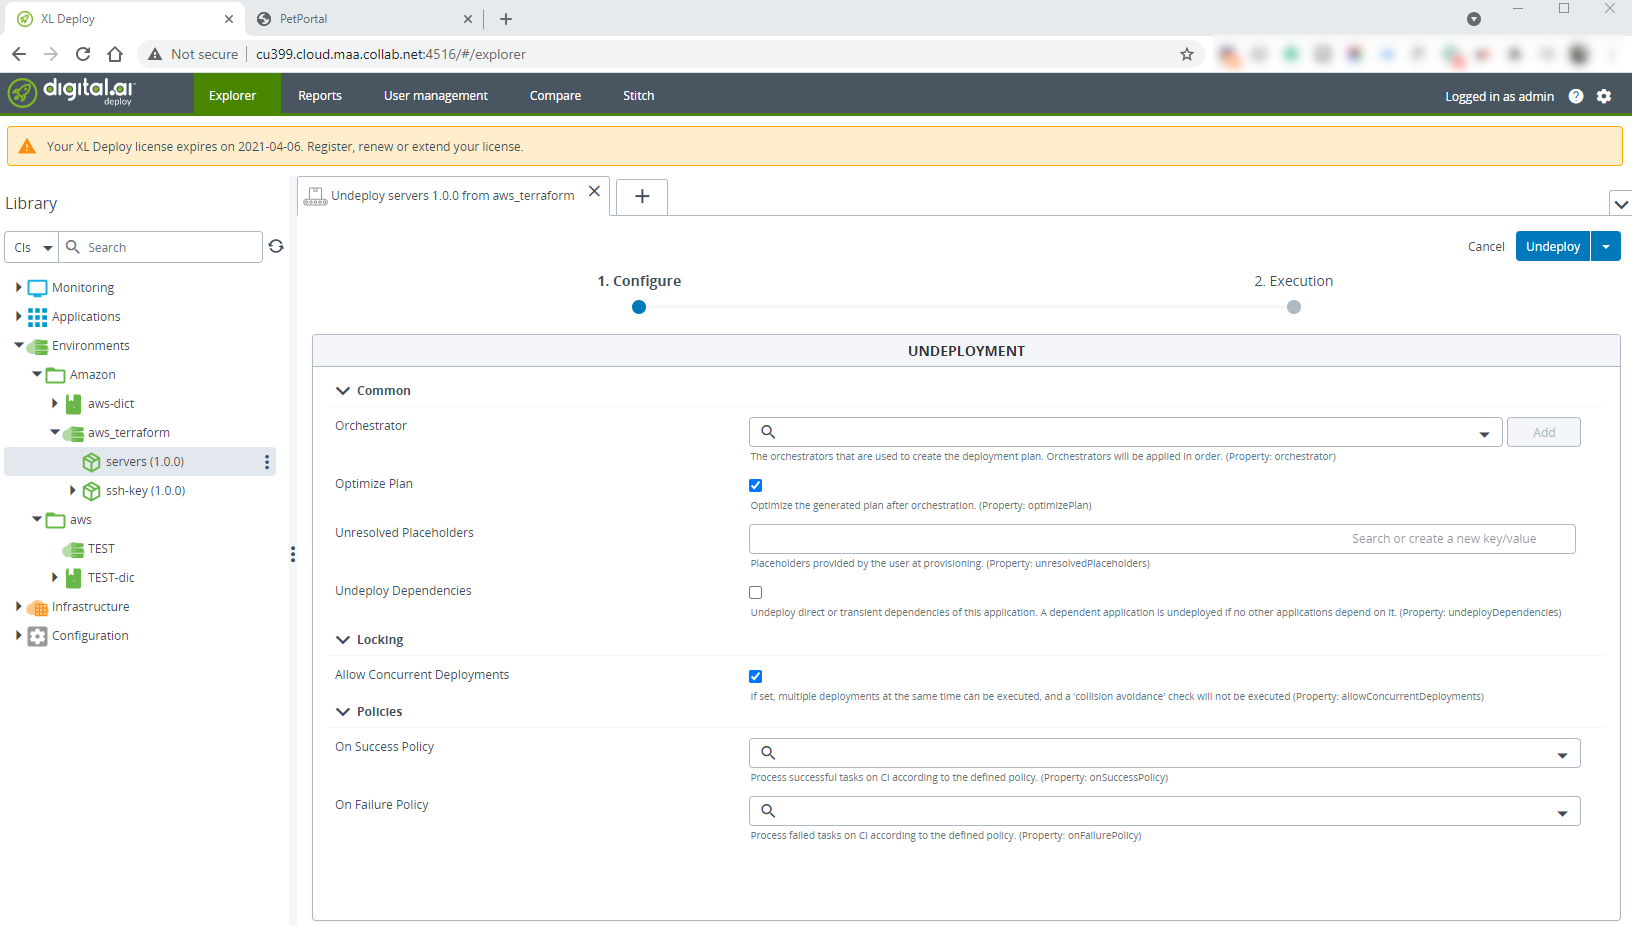Open the Undeploy button's arrow menu
The image size is (1632, 925).
coord(1606,246)
